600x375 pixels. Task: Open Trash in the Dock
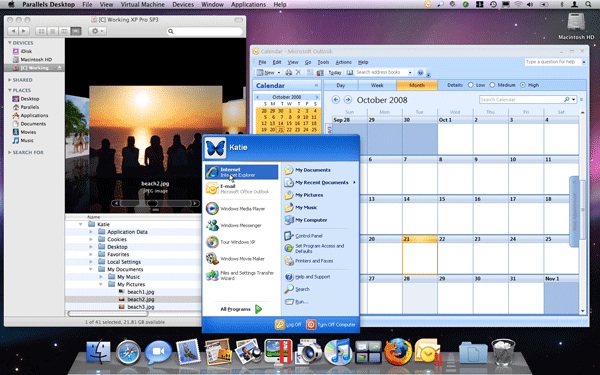tap(504, 352)
